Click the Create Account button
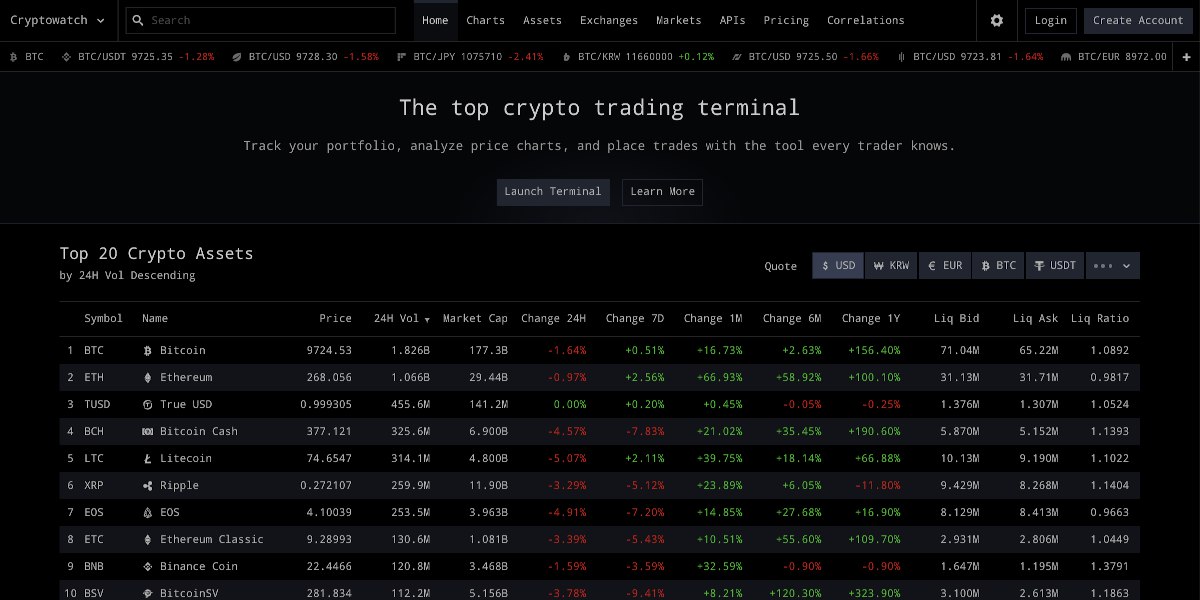This screenshot has height=600, width=1200. pyautogui.click(x=1138, y=20)
